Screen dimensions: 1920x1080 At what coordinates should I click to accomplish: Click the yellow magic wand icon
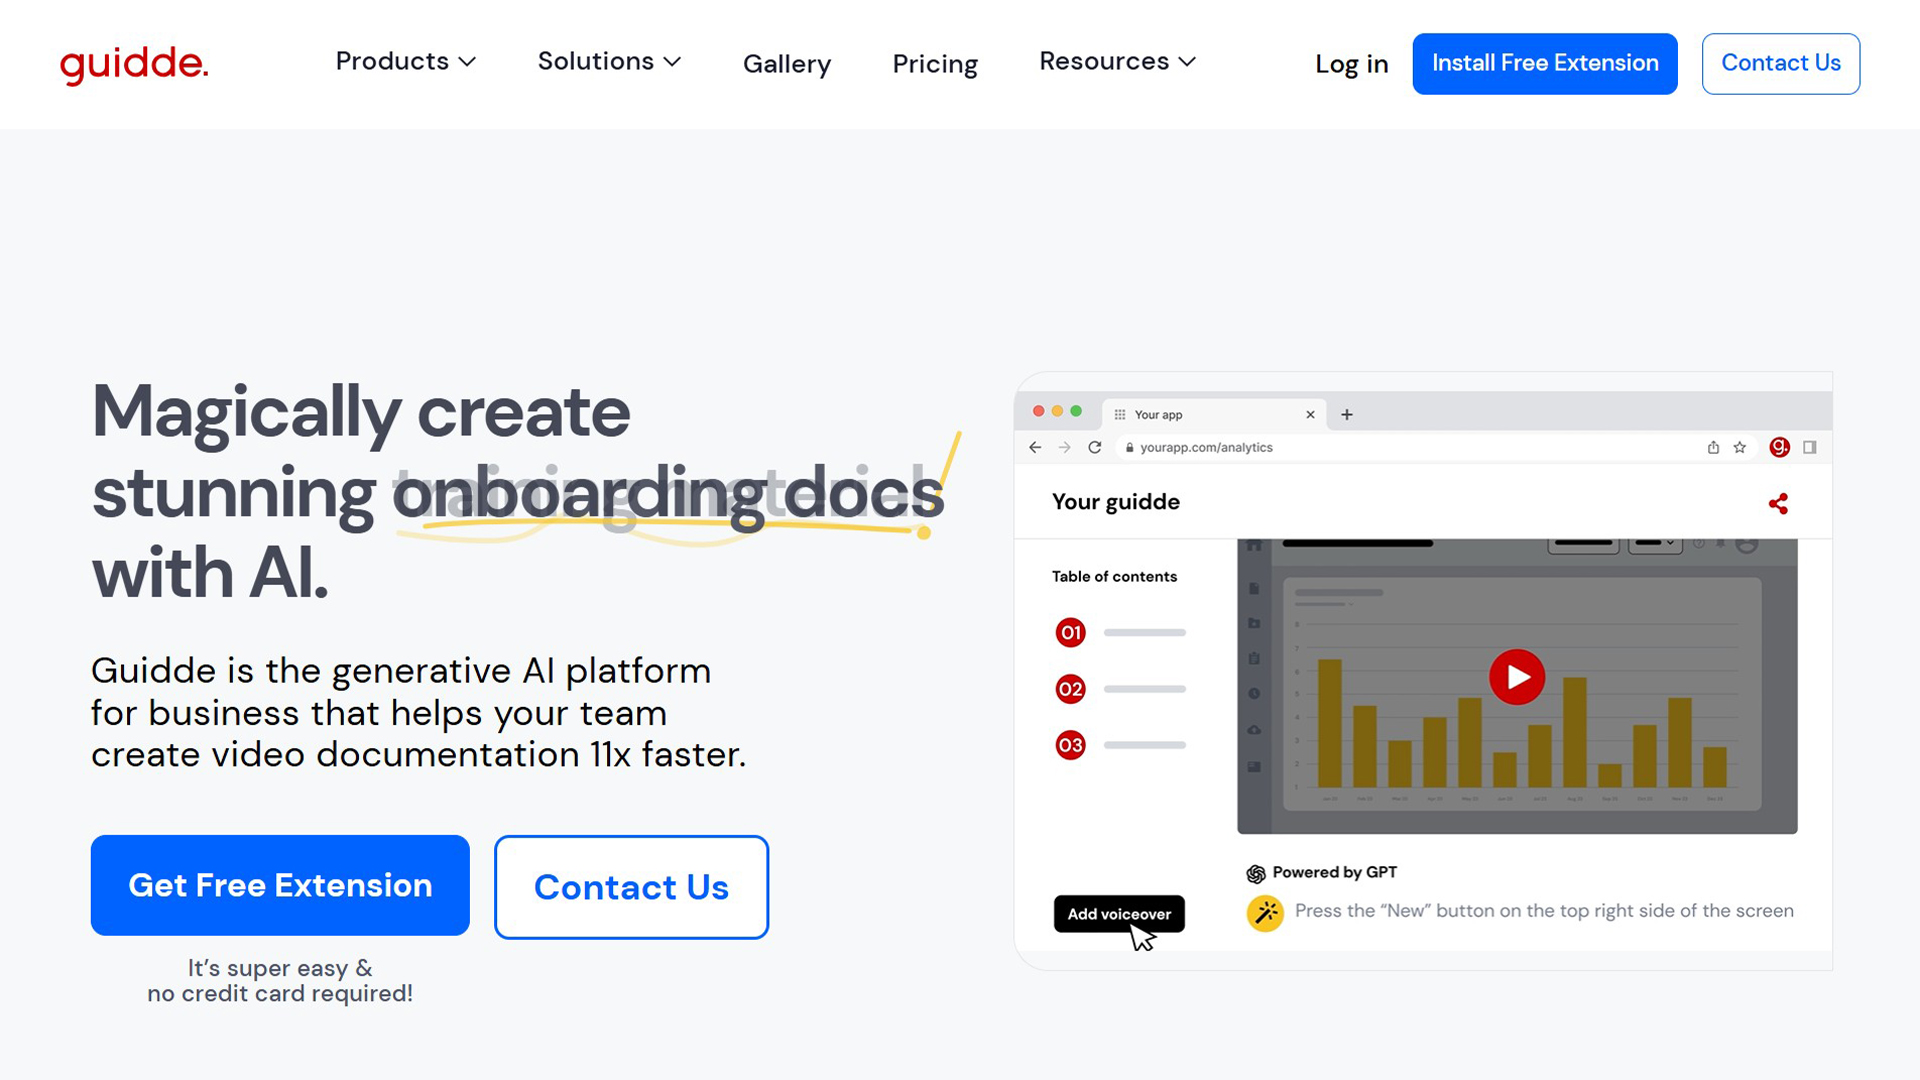point(1265,912)
